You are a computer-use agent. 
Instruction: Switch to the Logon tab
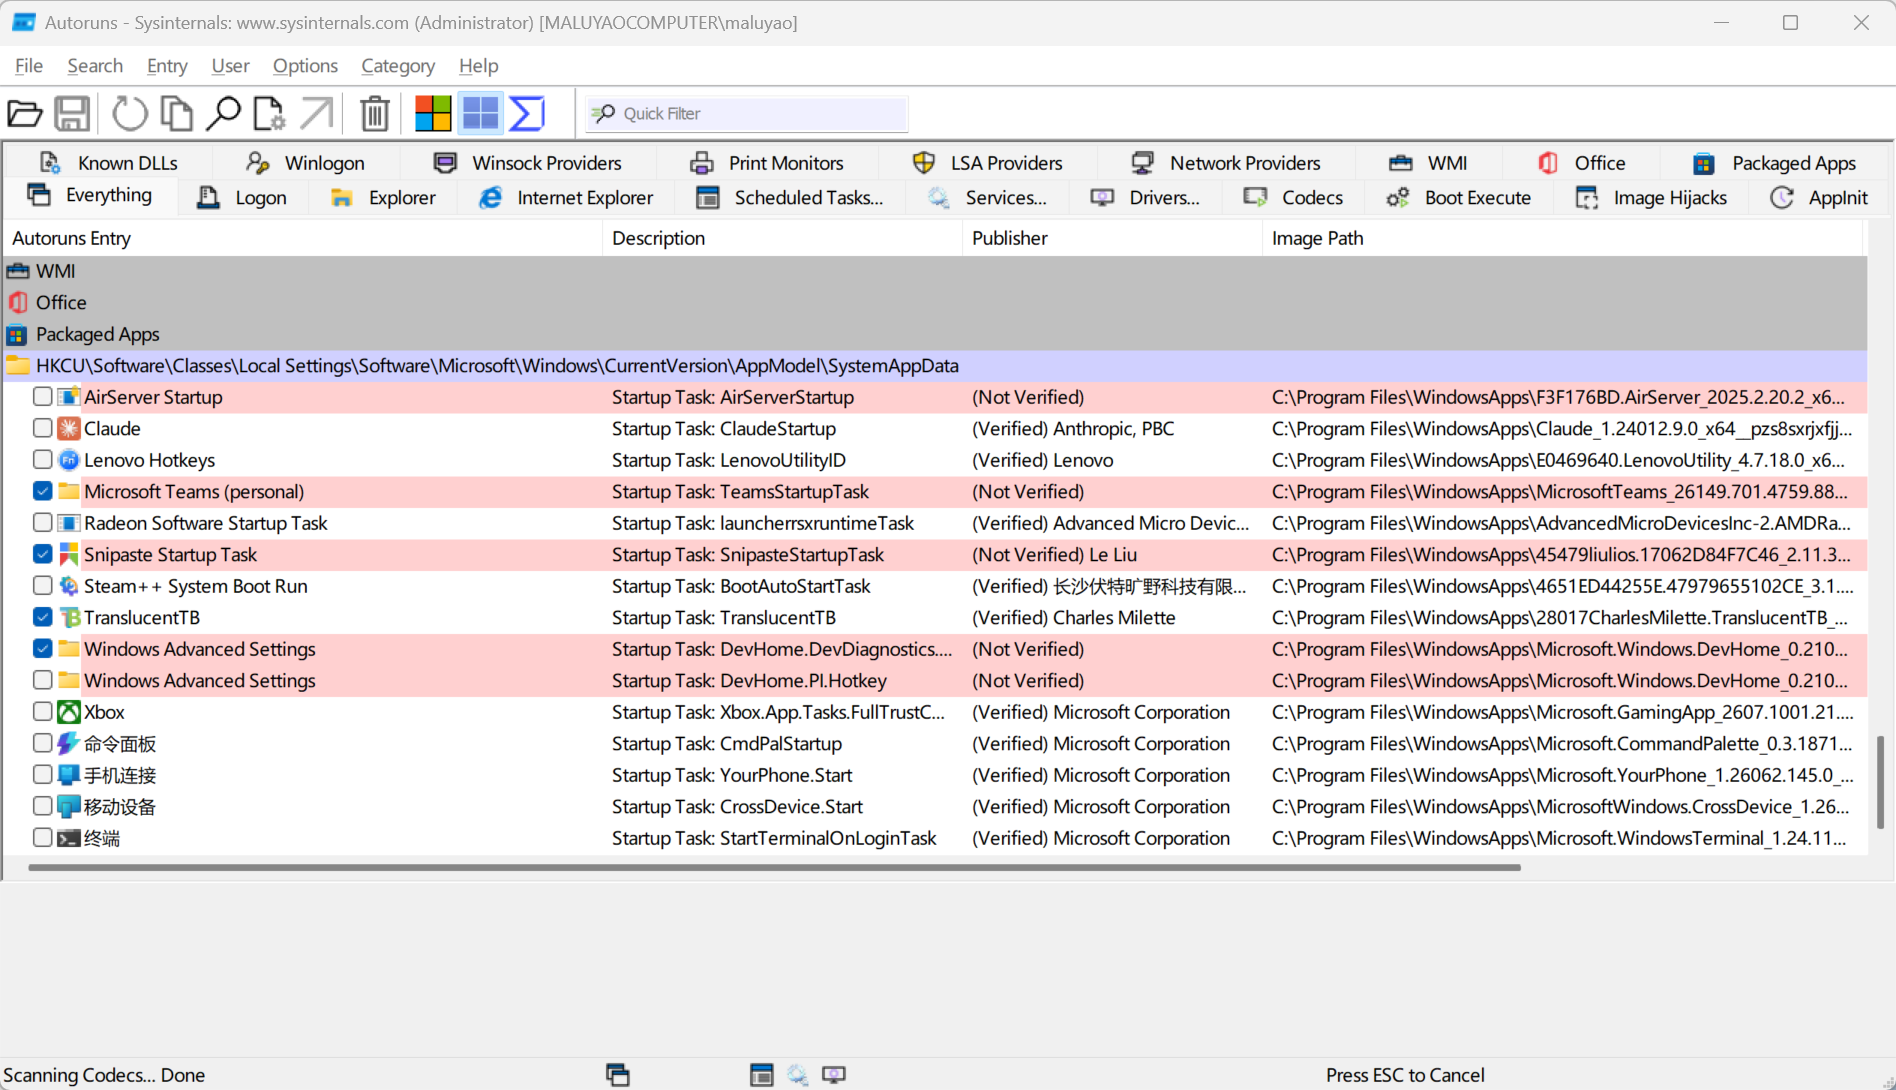pyautogui.click(x=242, y=198)
